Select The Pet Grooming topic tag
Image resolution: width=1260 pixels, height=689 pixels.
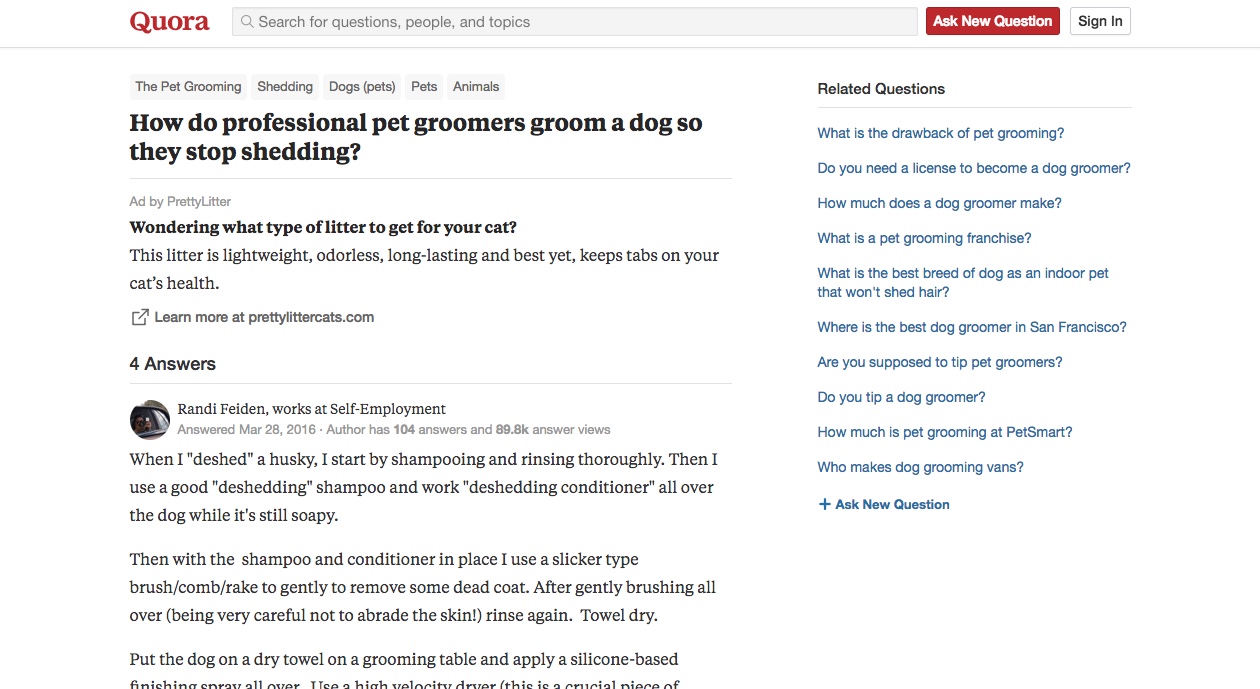click(187, 86)
